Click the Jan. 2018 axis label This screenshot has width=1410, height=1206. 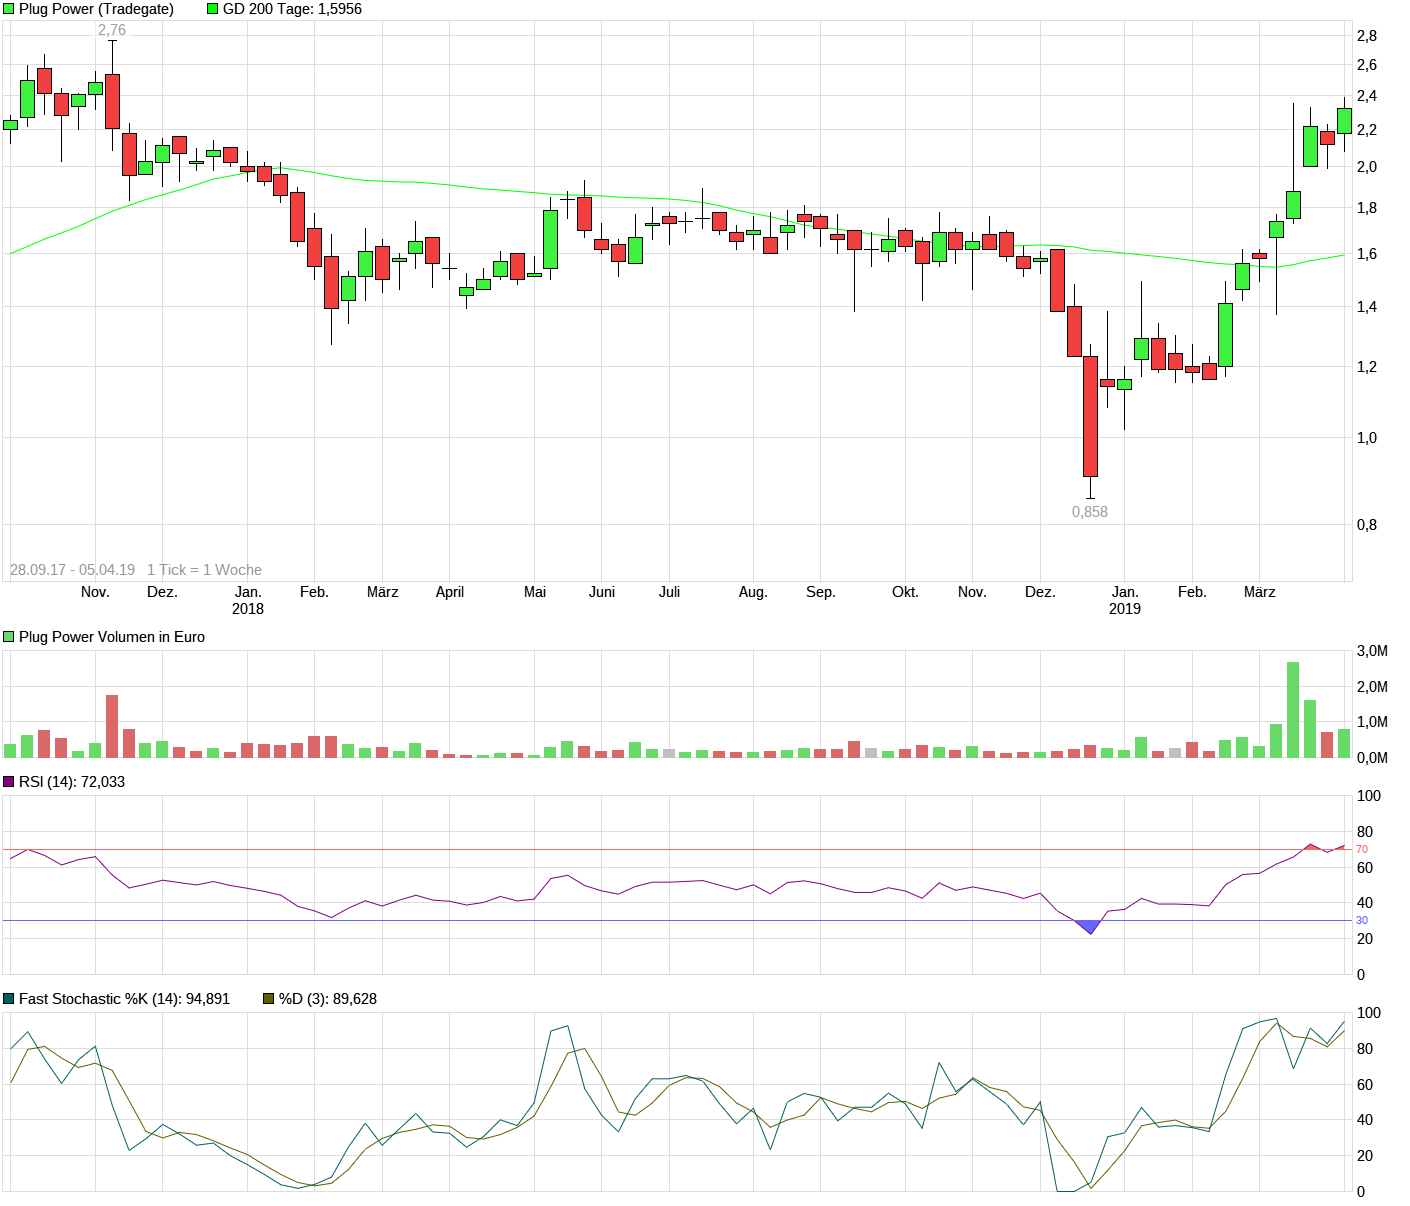pyautogui.click(x=248, y=600)
